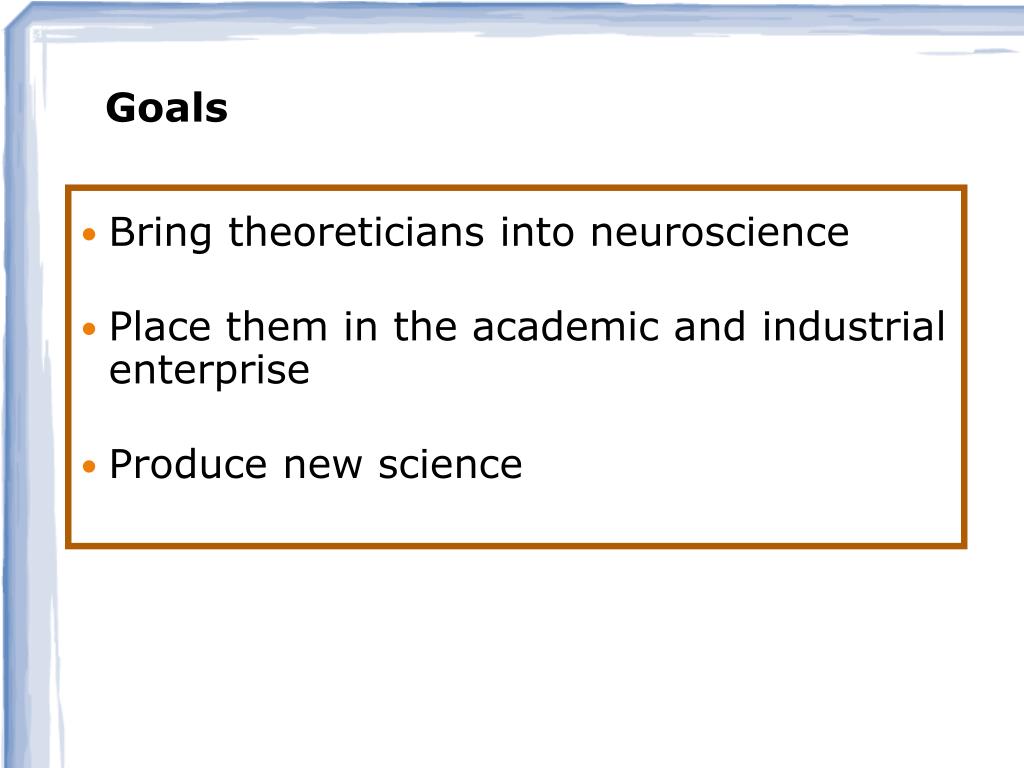Select the orange bullet before "Place them"
This screenshot has width=1024, height=768.
click(x=89, y=328)
